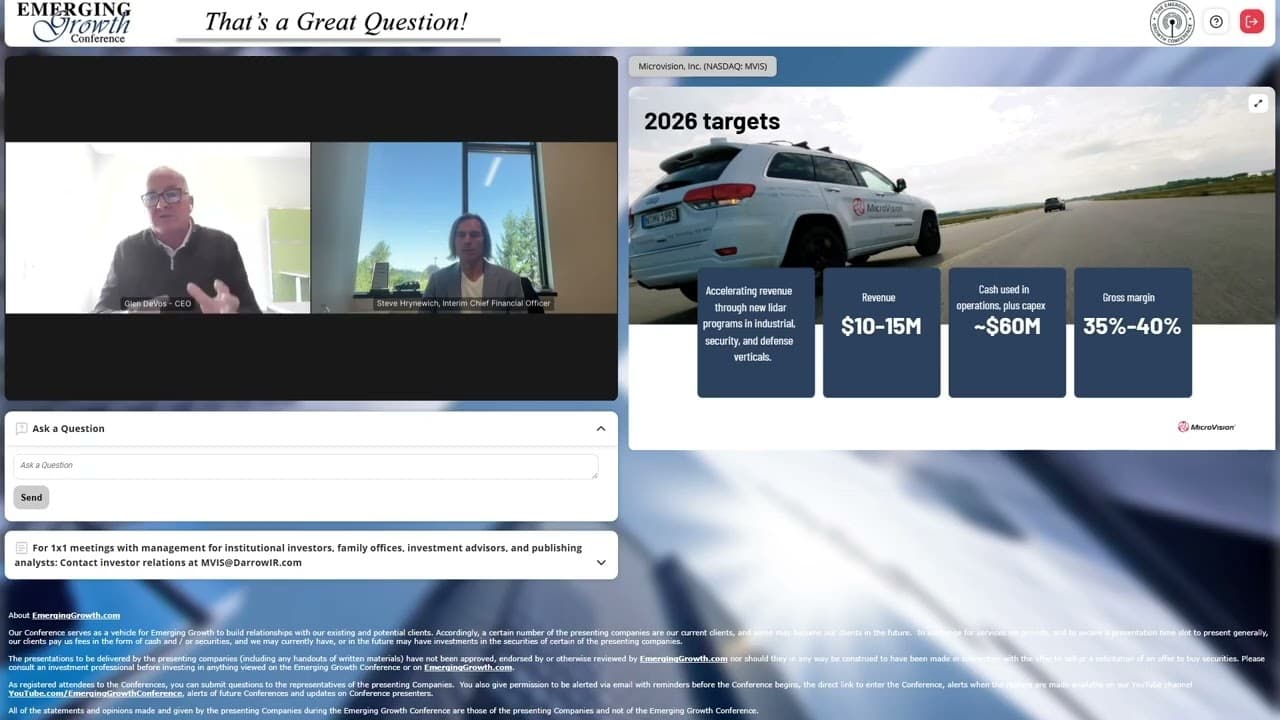Click the Ask a Question chat icon

(22, 428)
